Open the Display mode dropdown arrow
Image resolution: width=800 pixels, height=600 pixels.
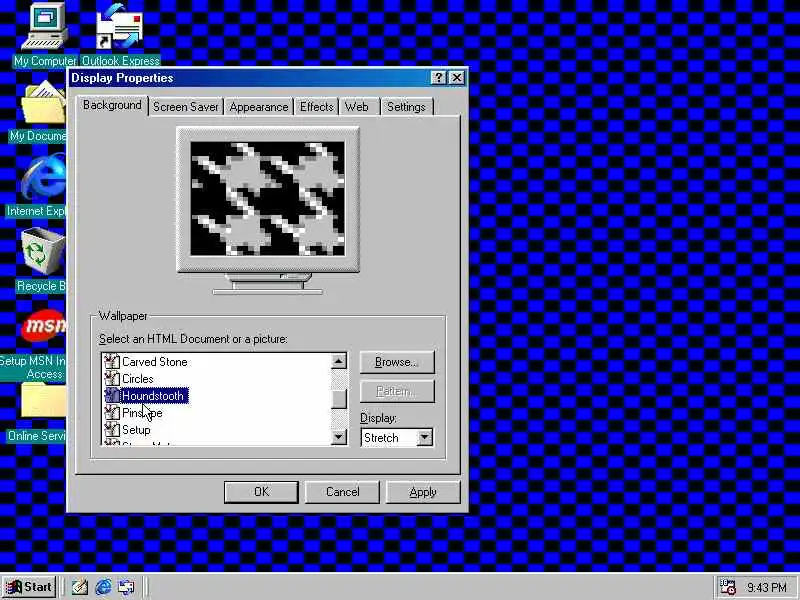(x=424, y=437)
